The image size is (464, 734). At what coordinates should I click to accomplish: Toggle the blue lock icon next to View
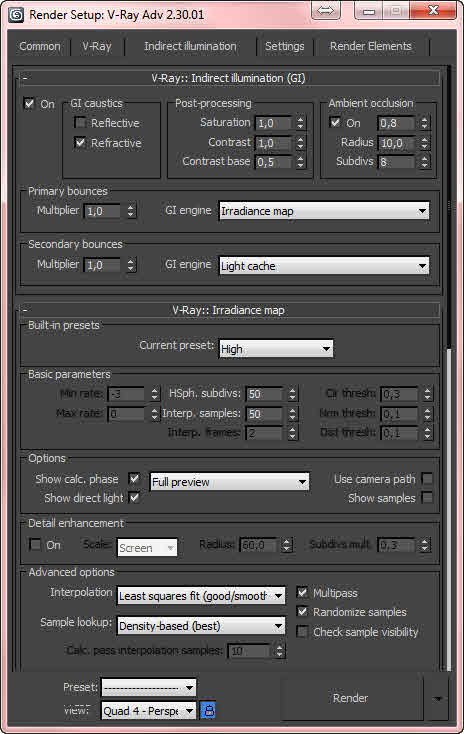[x=208, y=710]
